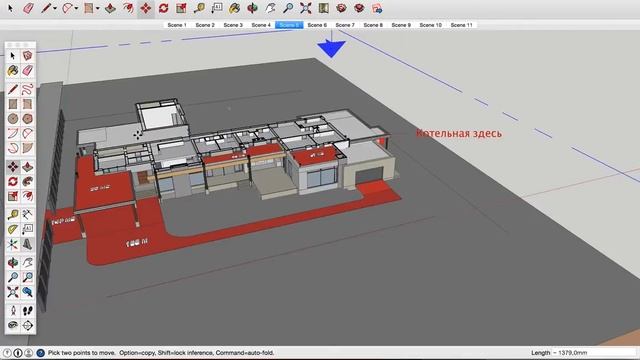The image size is (640, 360).
Task: Choose the Push/Pull tool in the top toolbar
Action: 110,8
